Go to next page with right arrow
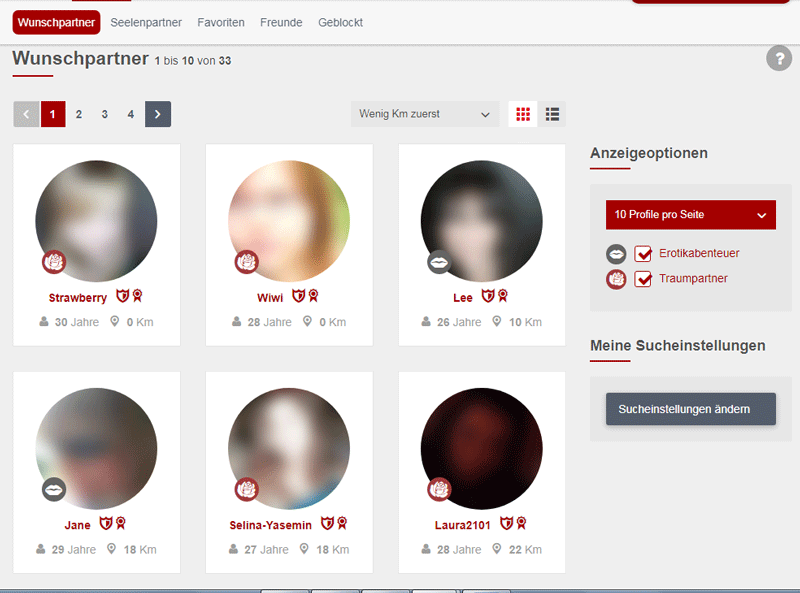The image size is (800, 593). [x=158, y=114]
